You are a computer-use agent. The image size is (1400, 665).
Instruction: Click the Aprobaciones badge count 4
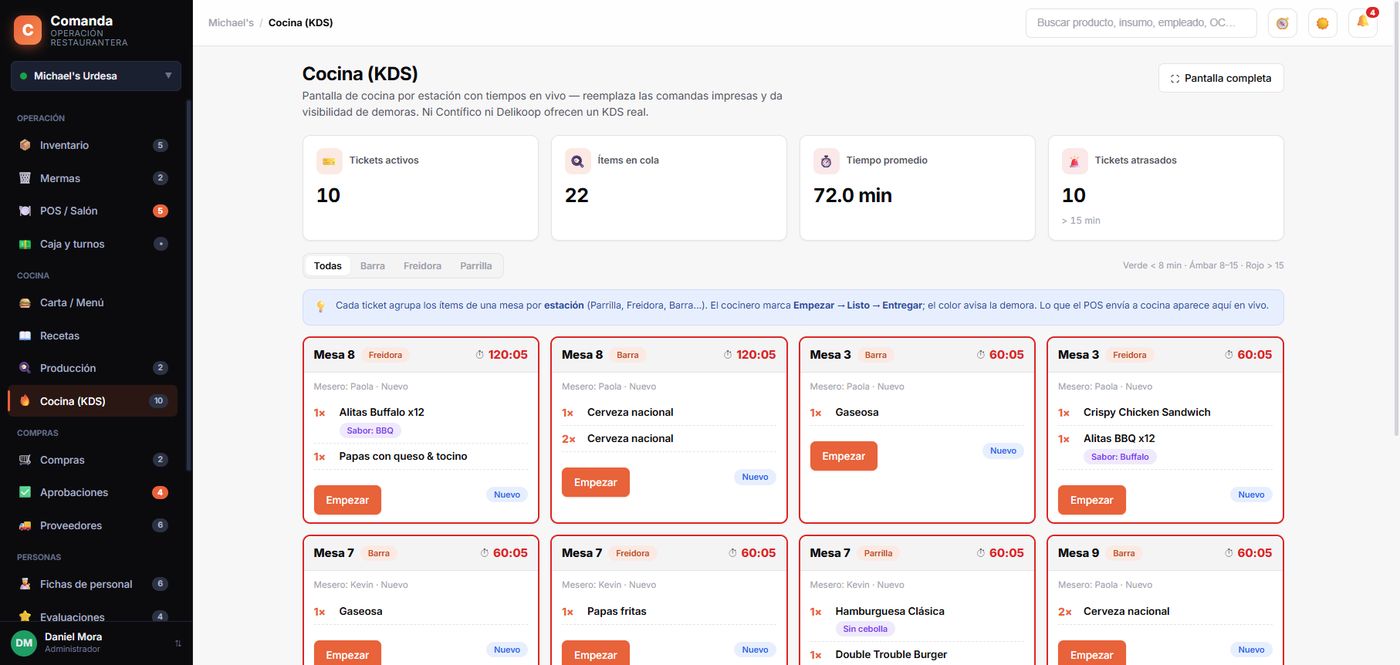pyautogui.click(x=160, y=492)
